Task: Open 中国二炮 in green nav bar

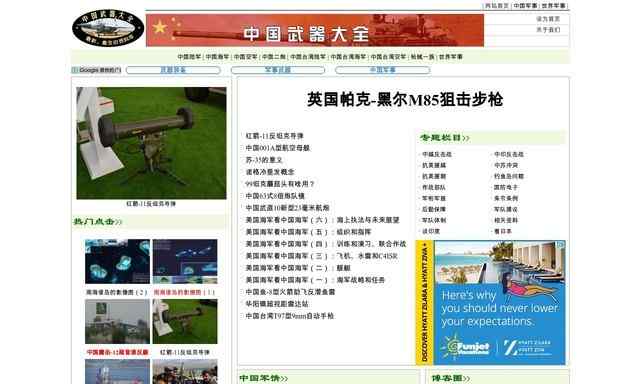Action: [x=273, y=57]
